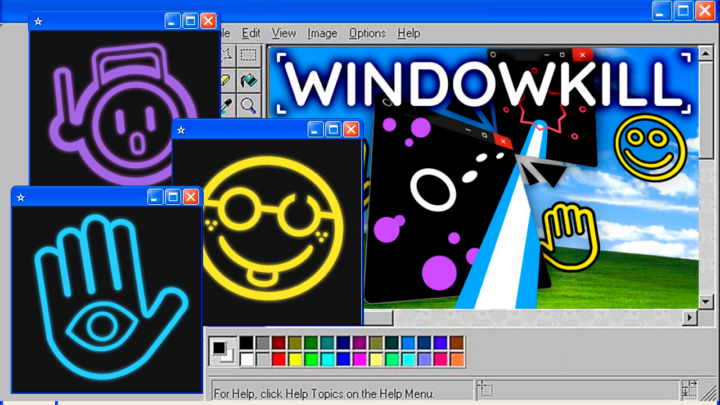Open the Edit menu
The image size is (720, 405).
[251, 33]
